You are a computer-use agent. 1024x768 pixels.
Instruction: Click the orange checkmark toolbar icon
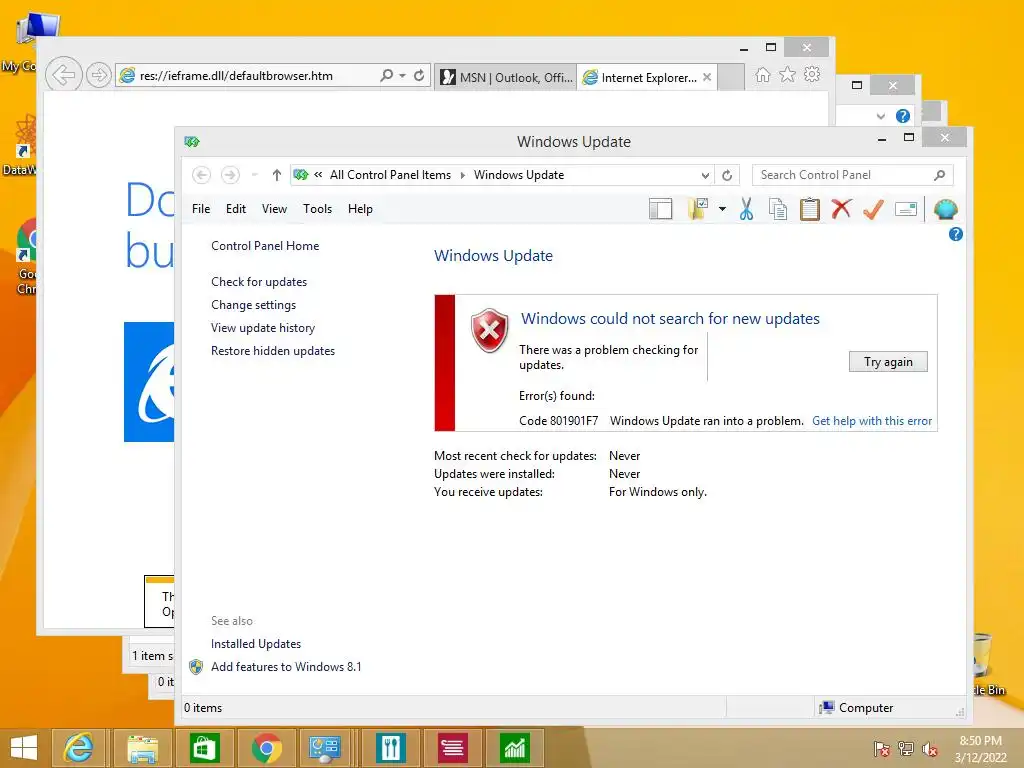[873, 209]
